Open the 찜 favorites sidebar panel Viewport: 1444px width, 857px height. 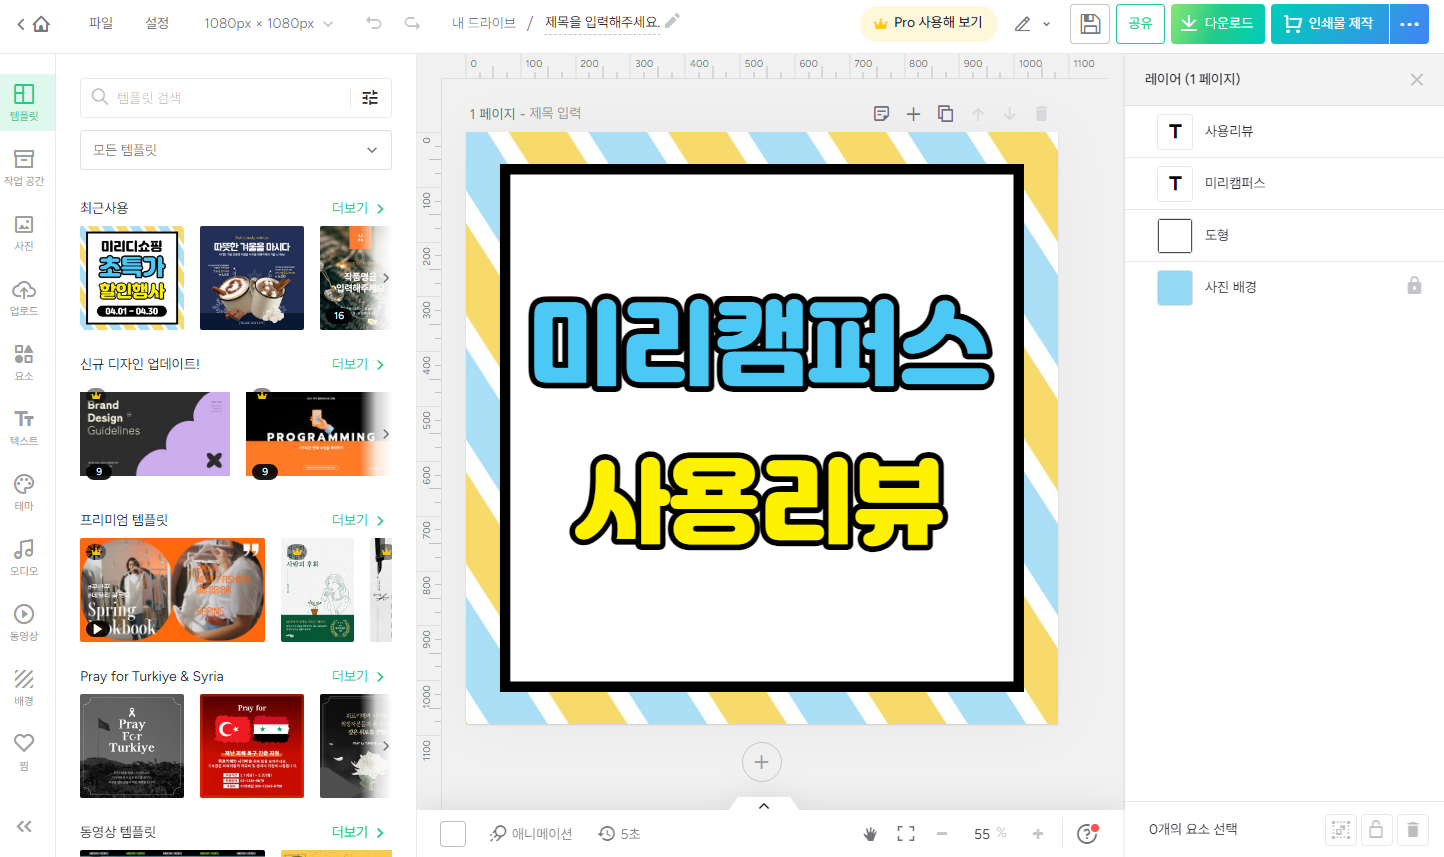(24, 752)
